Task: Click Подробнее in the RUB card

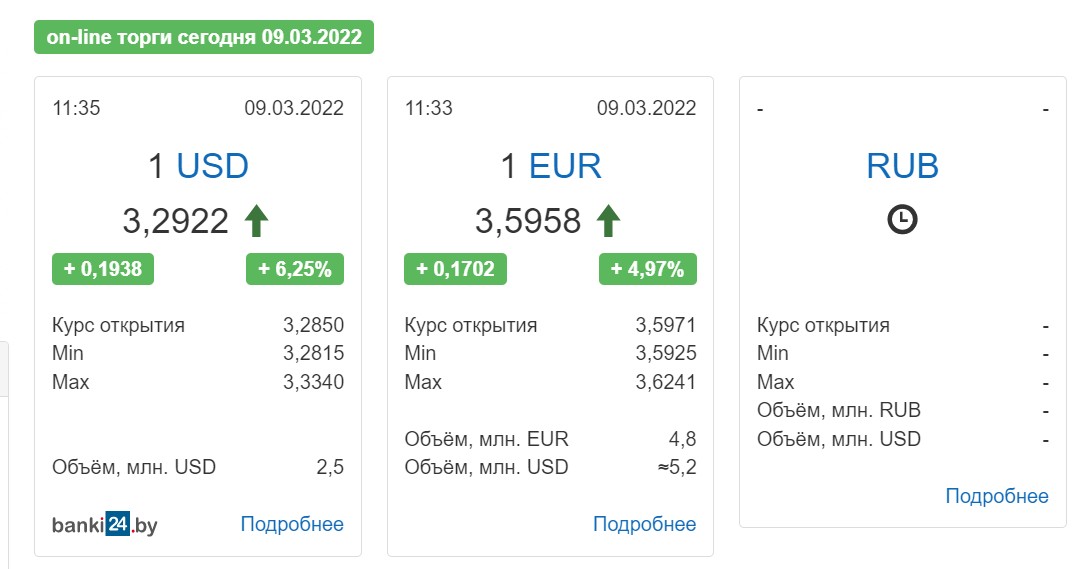Action: [997, 496]
